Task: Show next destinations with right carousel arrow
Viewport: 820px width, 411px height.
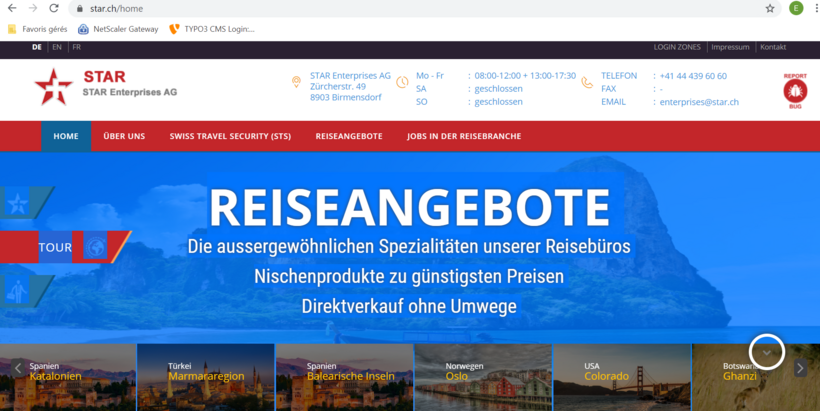Action: coord(800,368)
